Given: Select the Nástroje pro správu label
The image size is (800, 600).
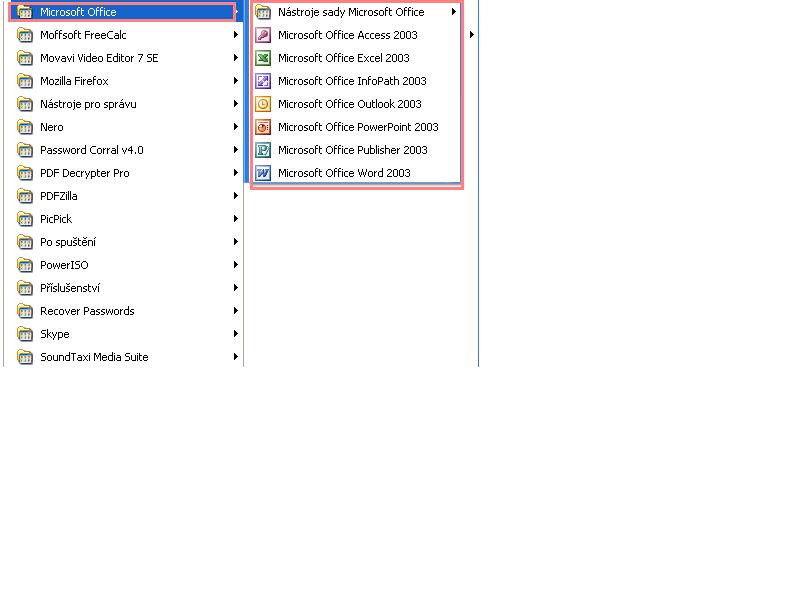Looking at the screenshot, I should click(x=88, y=104).
